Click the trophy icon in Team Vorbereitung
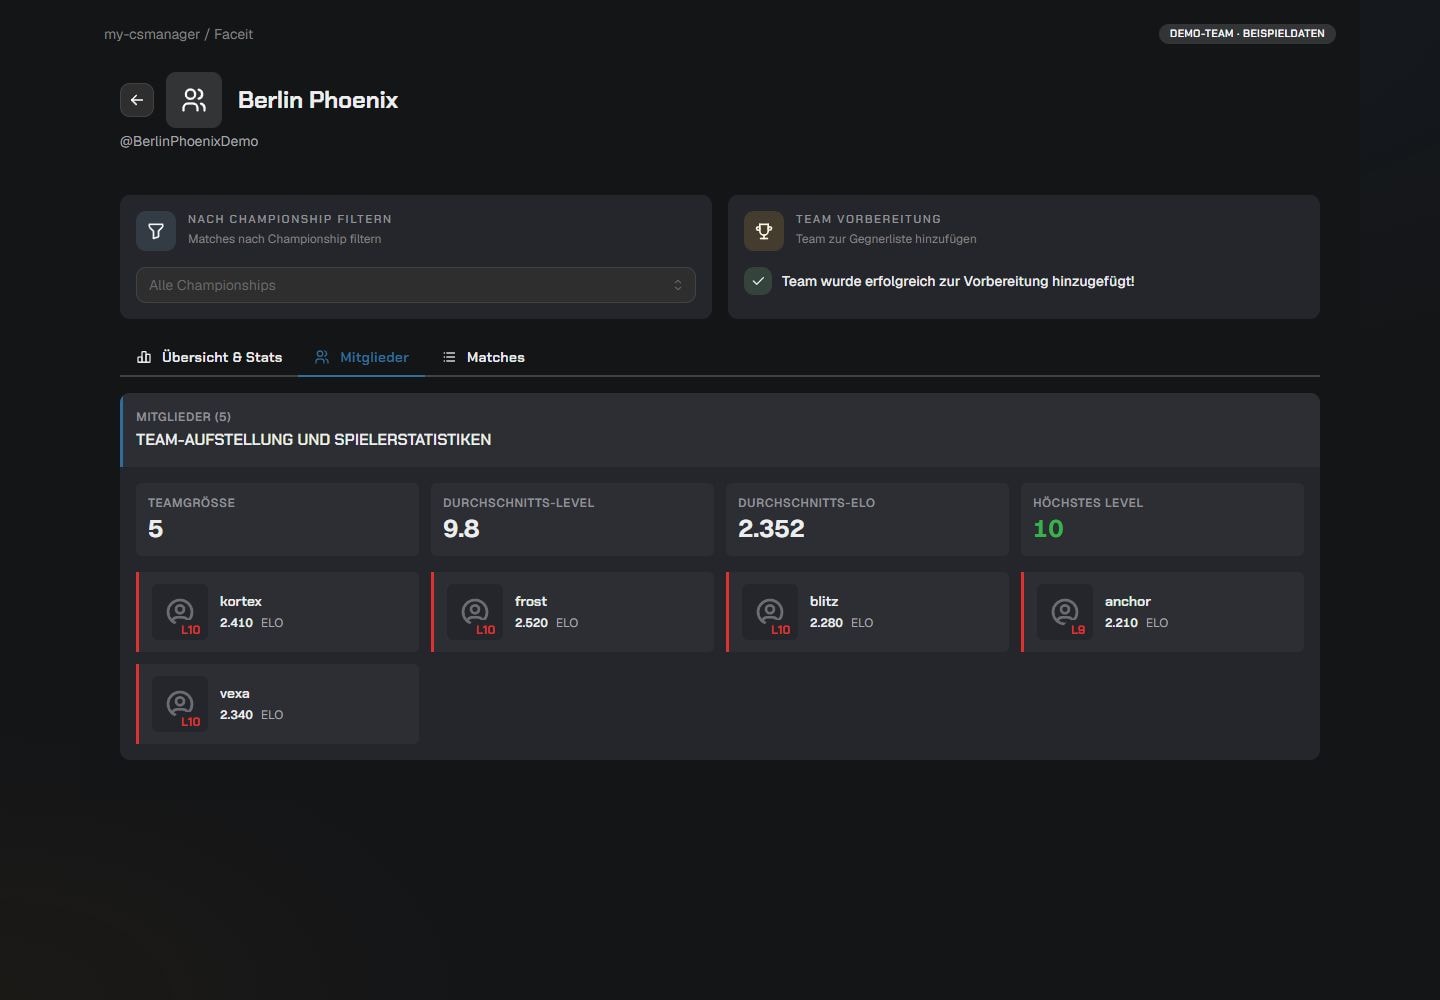Screen dimensions: 1440x1000 764,231
